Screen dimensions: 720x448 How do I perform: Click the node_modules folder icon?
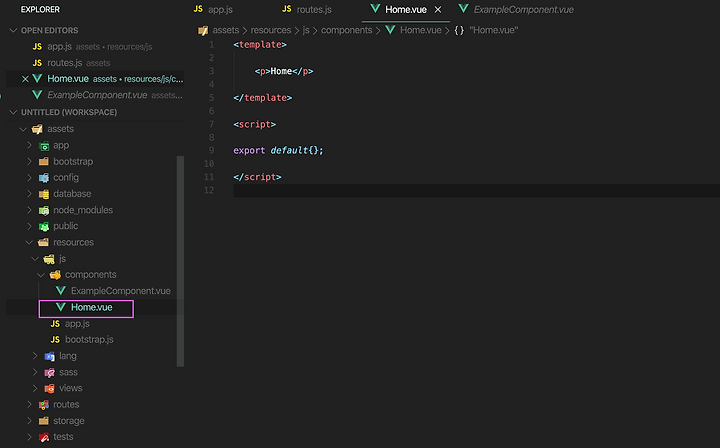[x=44, y=210]
